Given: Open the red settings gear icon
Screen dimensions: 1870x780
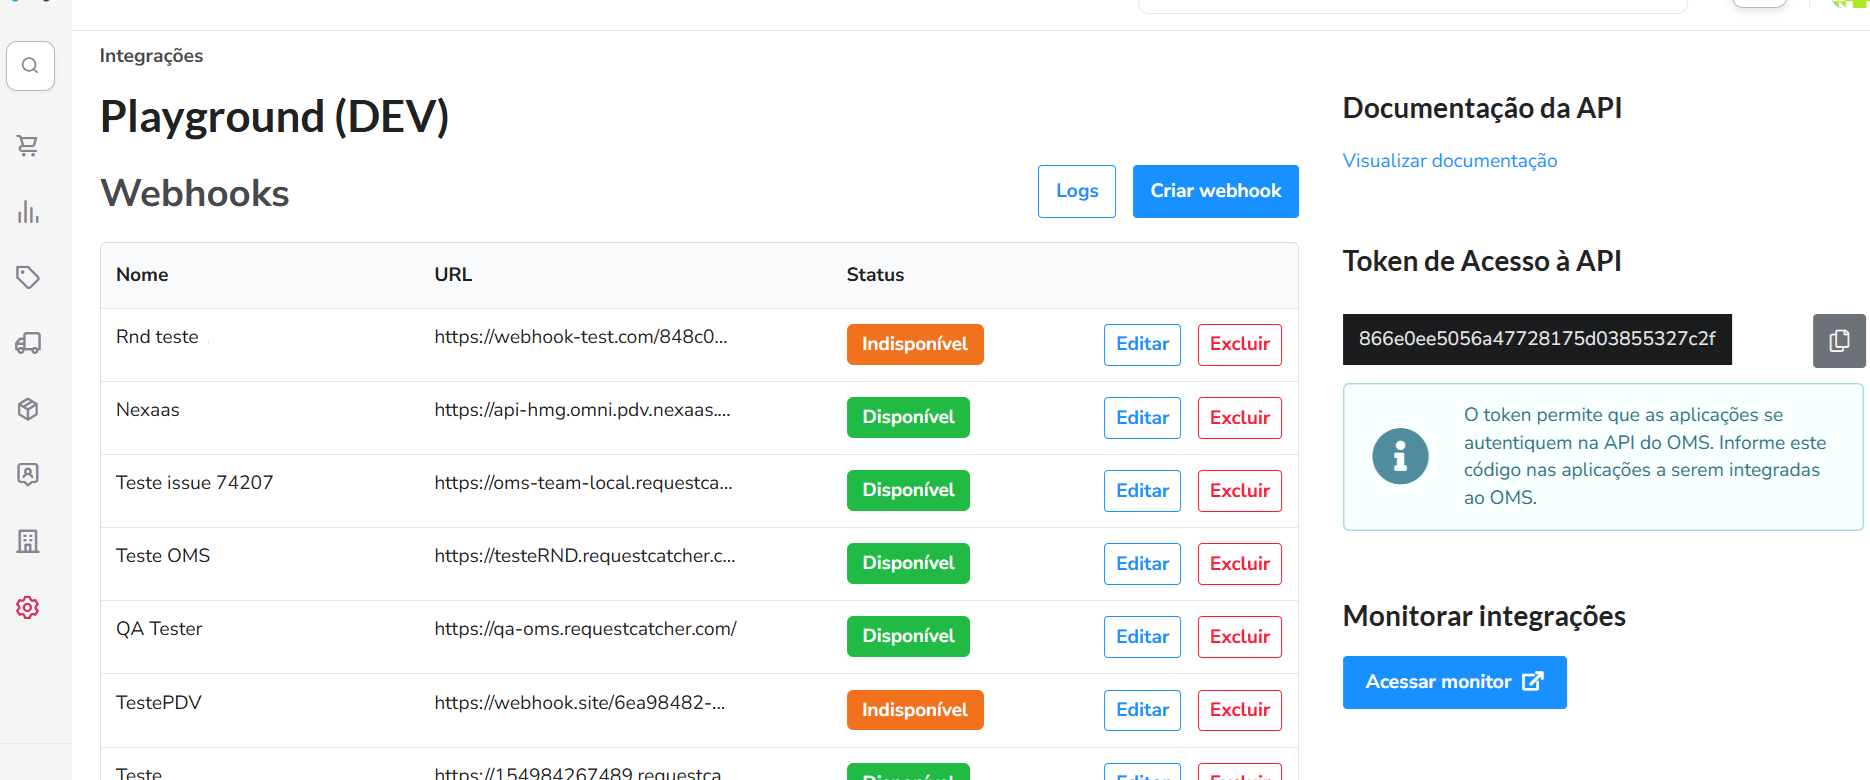Looking at the screenshot, I should point(28,607).
